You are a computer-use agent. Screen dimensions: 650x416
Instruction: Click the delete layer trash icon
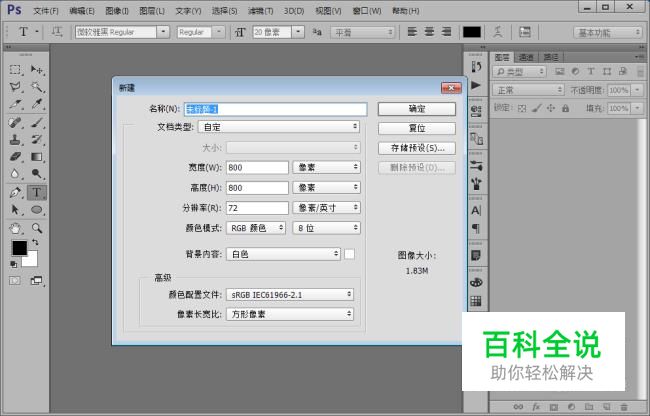pyautogui.click(x=624, y=407)
